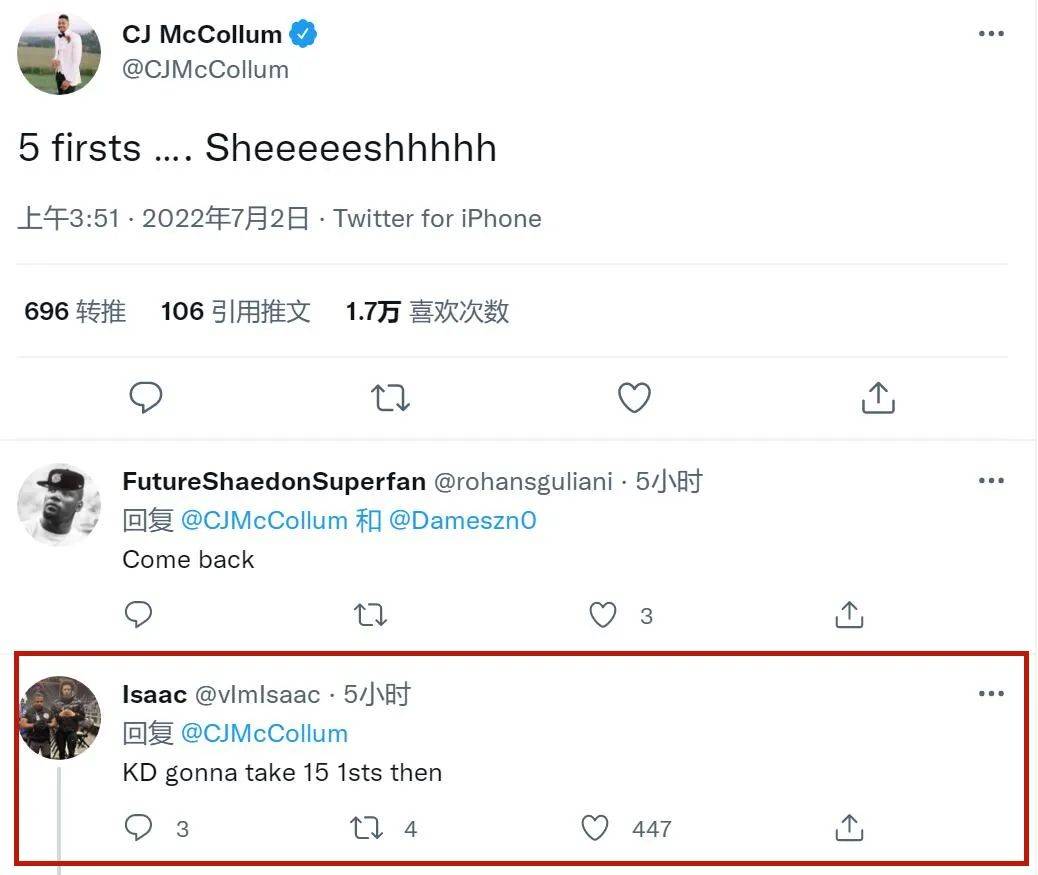Open more options on FutureShaedonSuperfan's reply
This screenshot has width=1038, height=875.
(991, 481)
